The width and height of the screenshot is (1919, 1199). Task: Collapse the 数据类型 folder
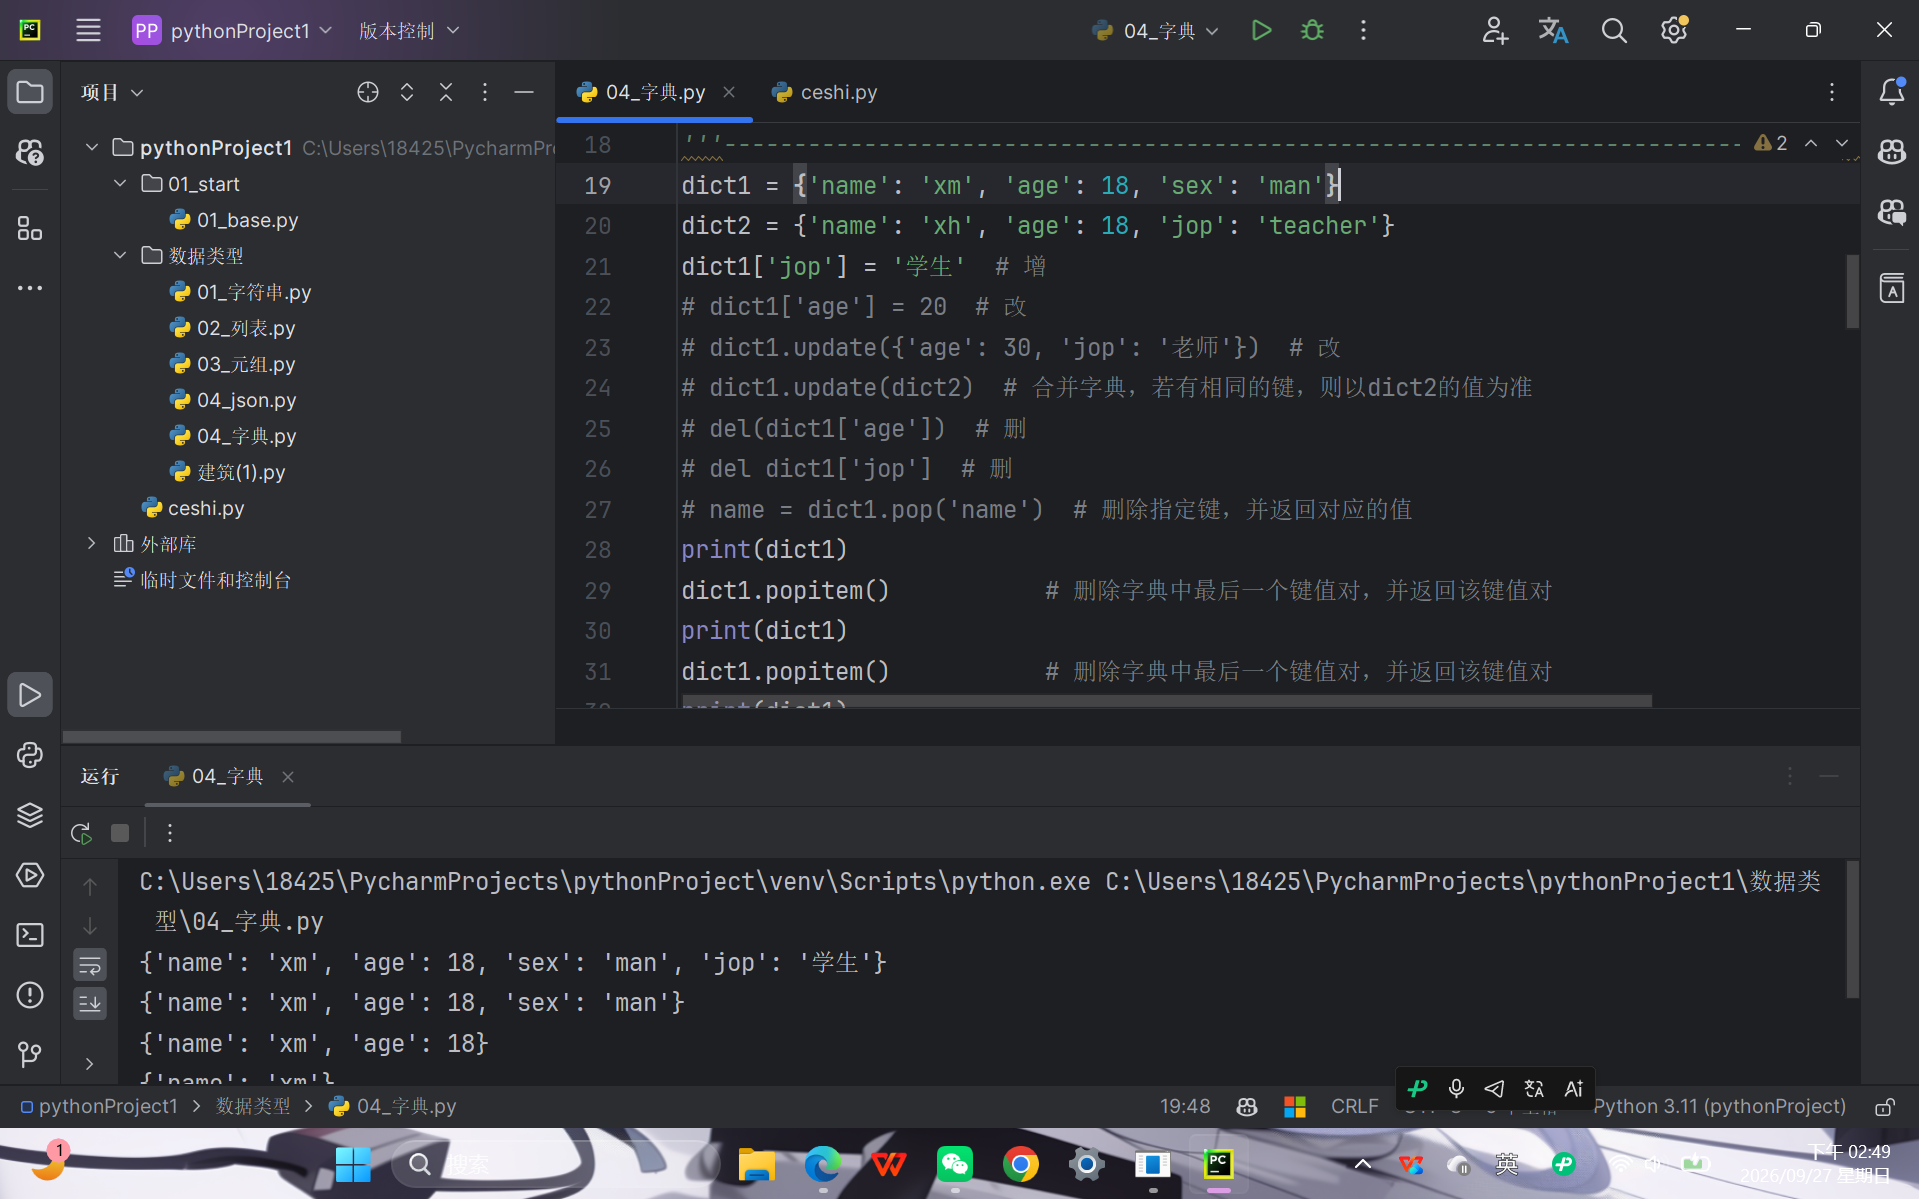[120, 256]
